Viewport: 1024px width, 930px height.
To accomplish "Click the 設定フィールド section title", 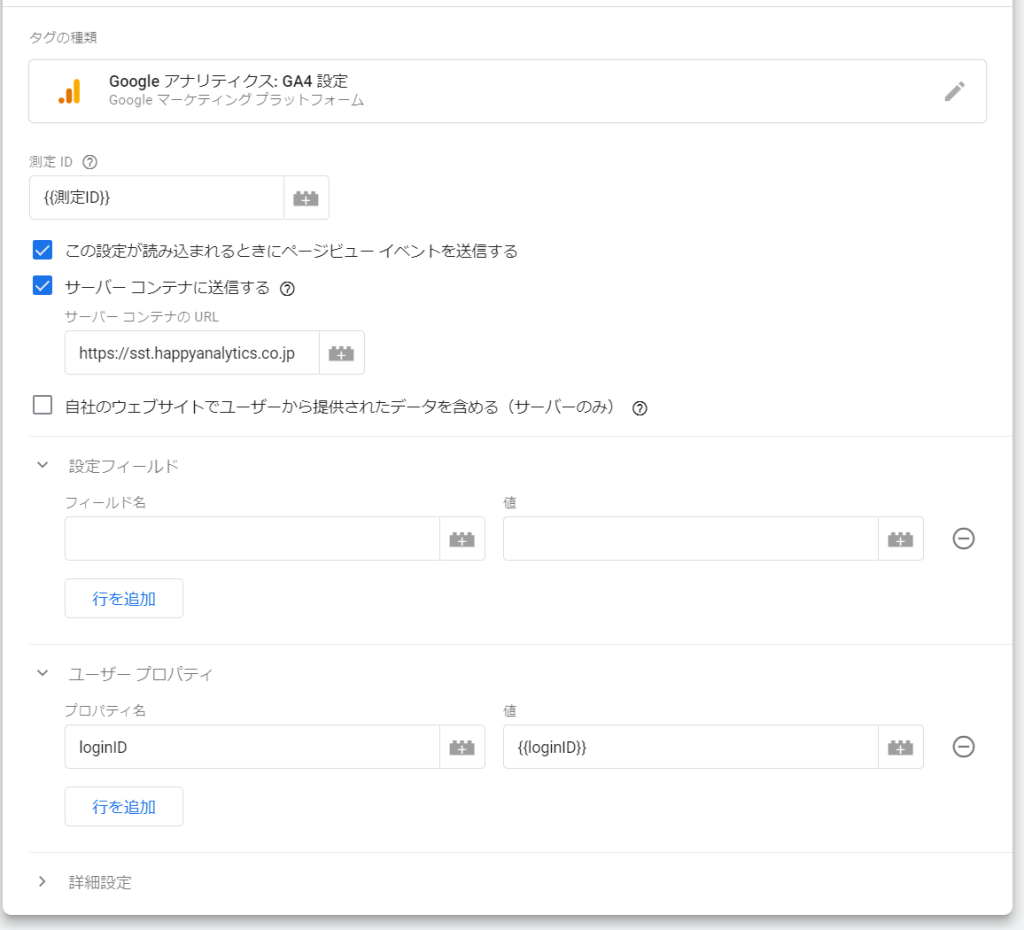I will tap(123, 466).
